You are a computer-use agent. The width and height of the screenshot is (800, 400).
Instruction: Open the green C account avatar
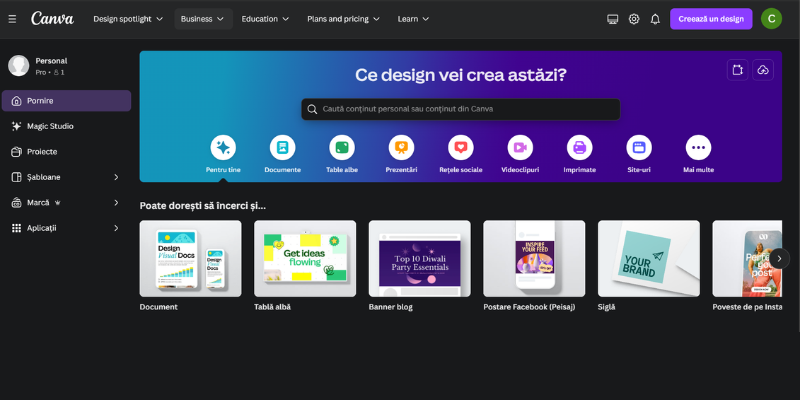click(x=771, y=19)
